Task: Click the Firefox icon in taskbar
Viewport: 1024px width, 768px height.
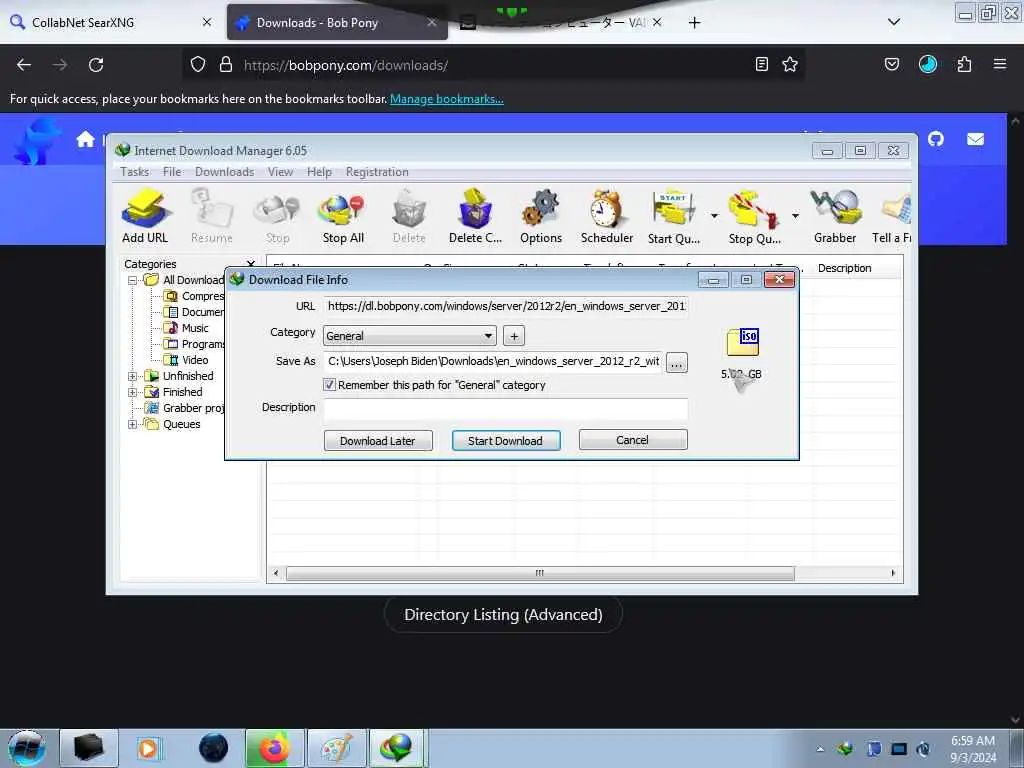Action: [274, 748]
